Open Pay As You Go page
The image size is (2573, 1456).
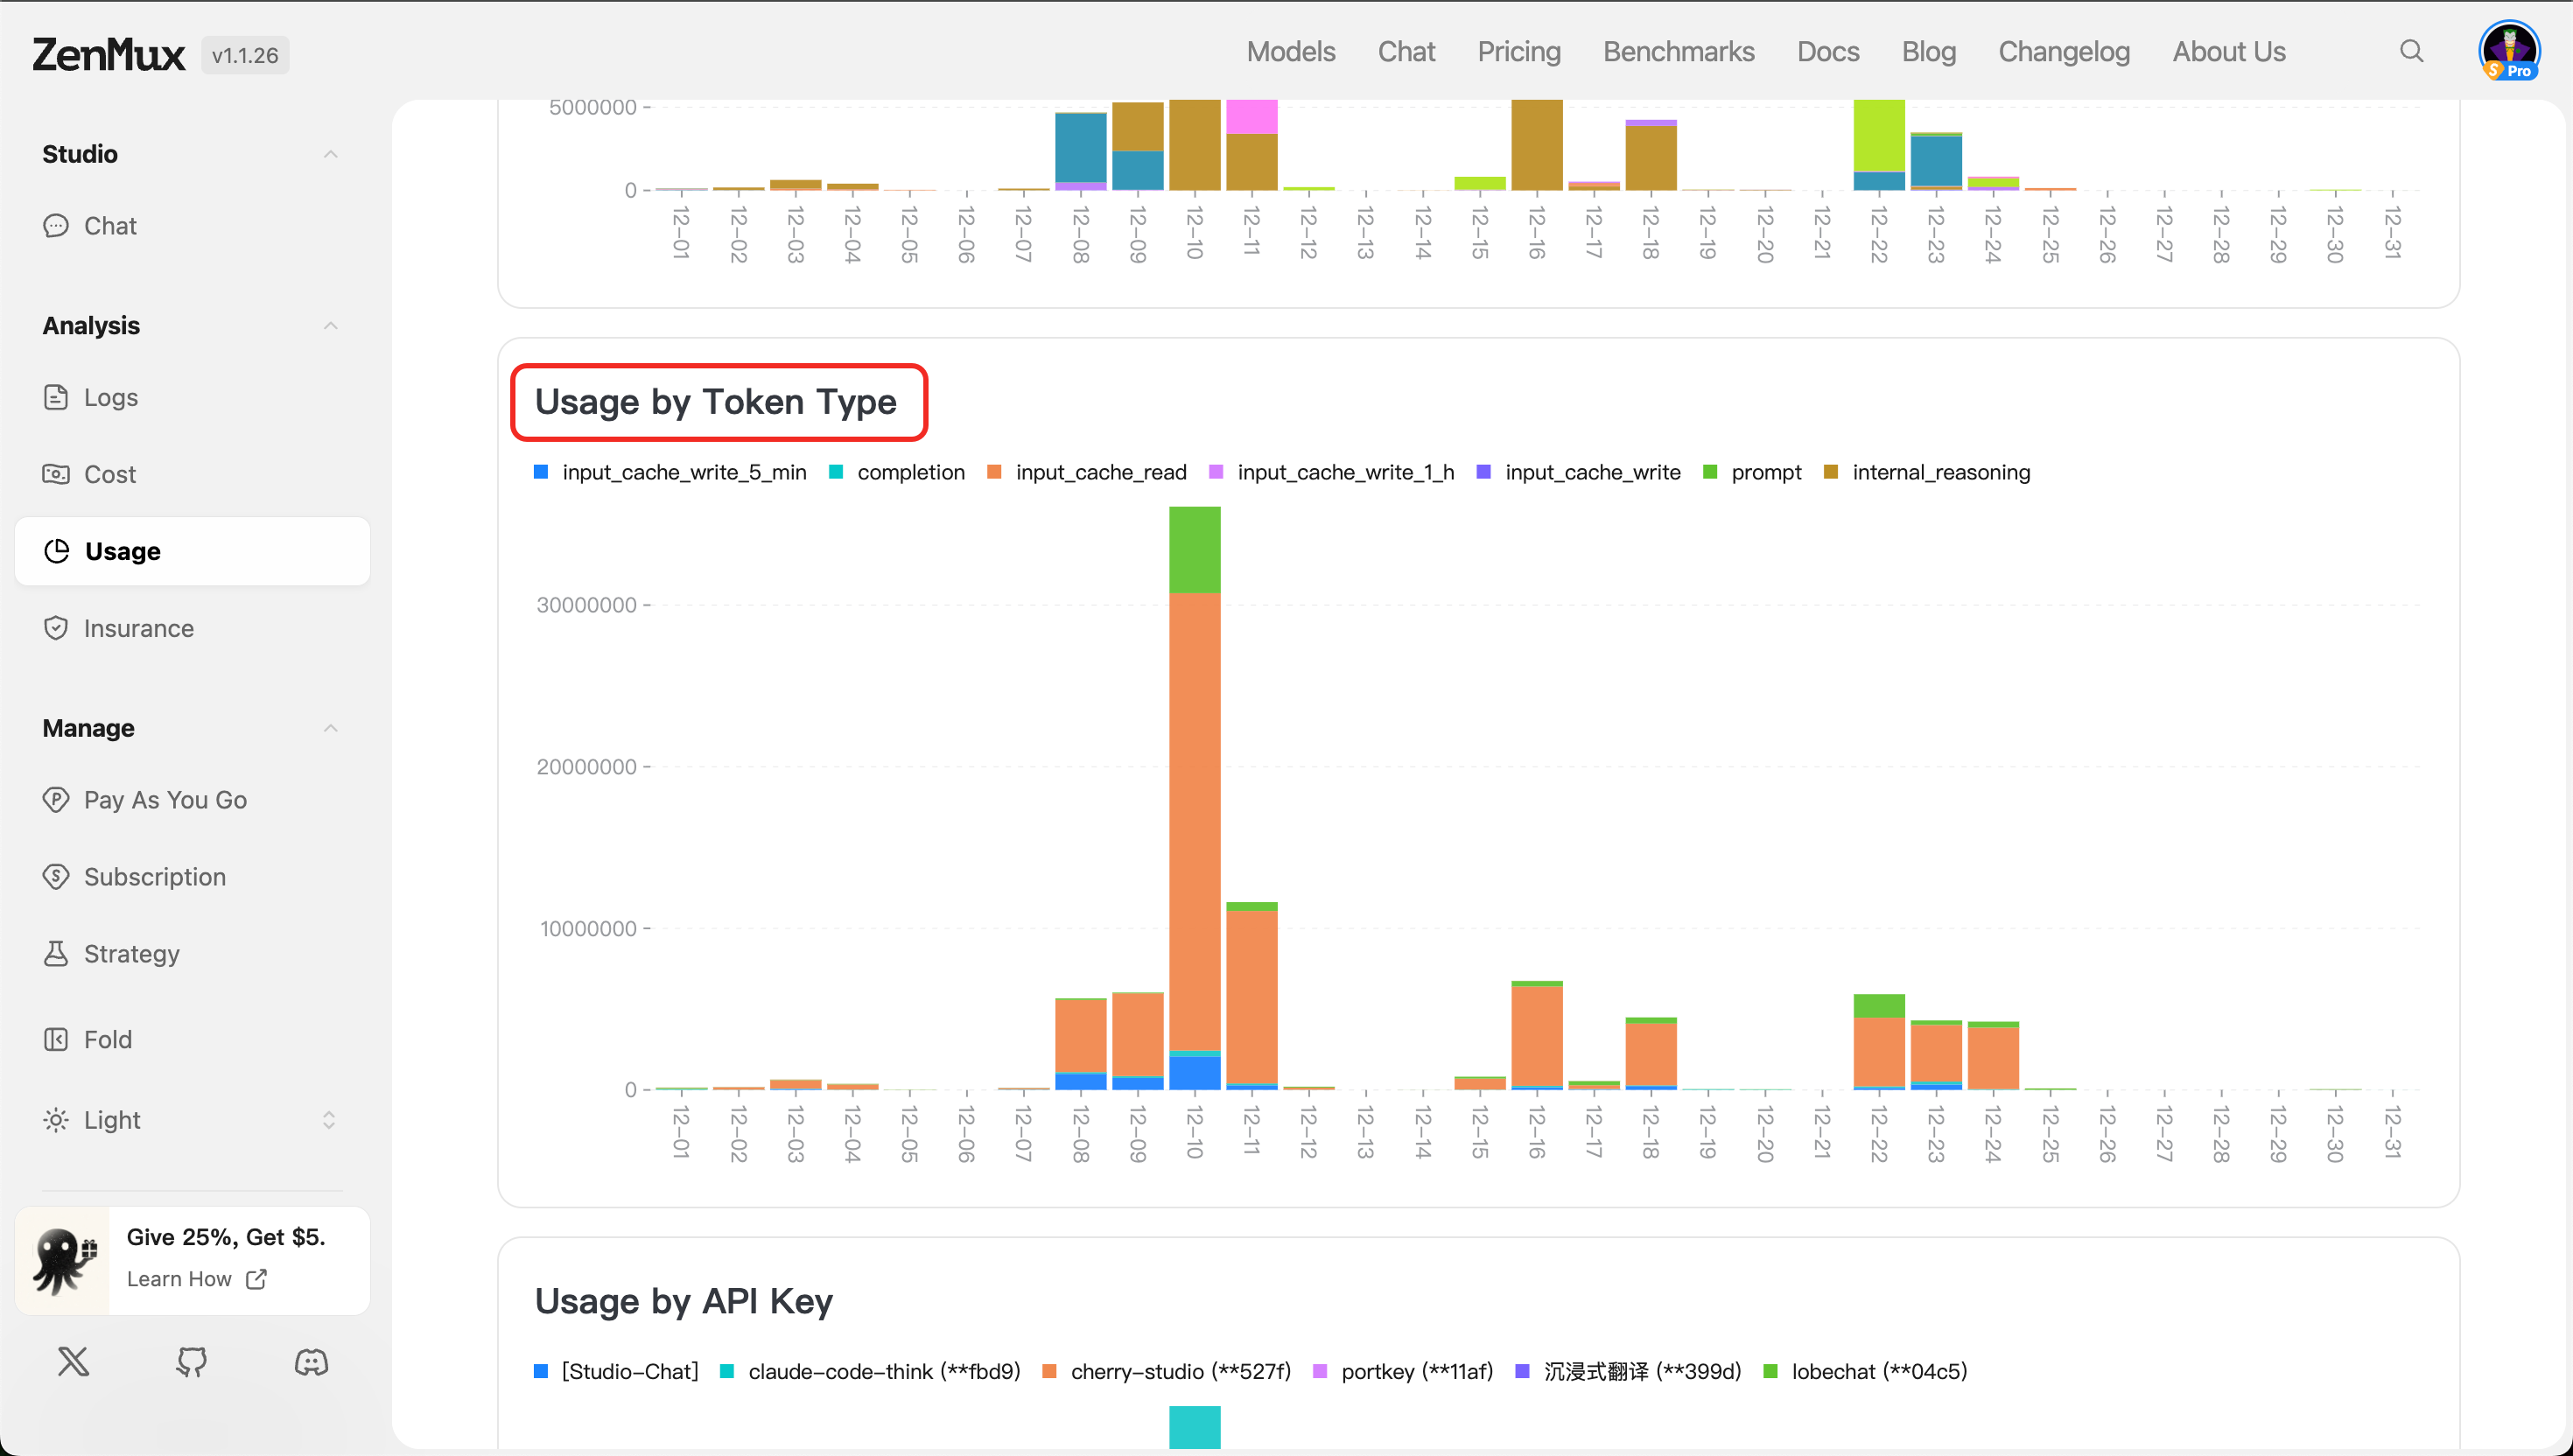(x=165, y=800)
